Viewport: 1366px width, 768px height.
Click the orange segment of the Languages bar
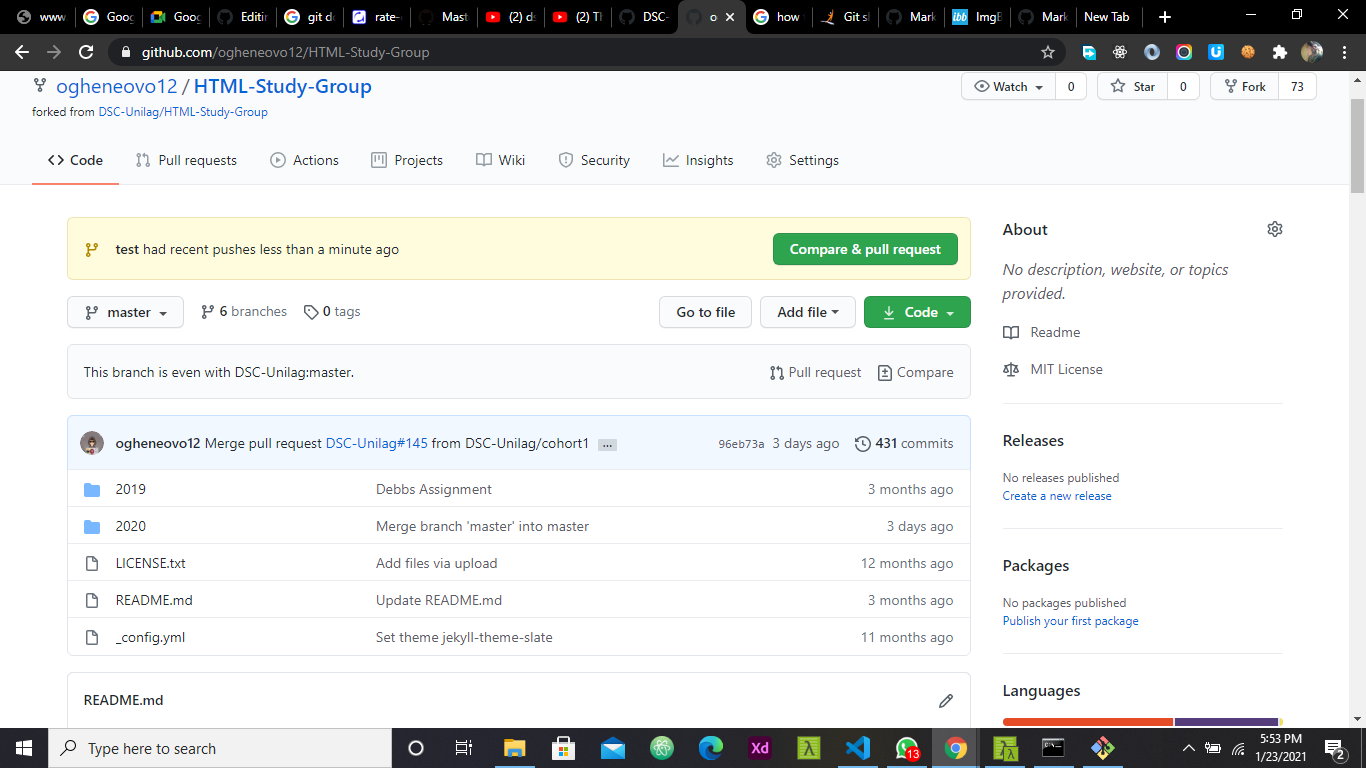1088,721
